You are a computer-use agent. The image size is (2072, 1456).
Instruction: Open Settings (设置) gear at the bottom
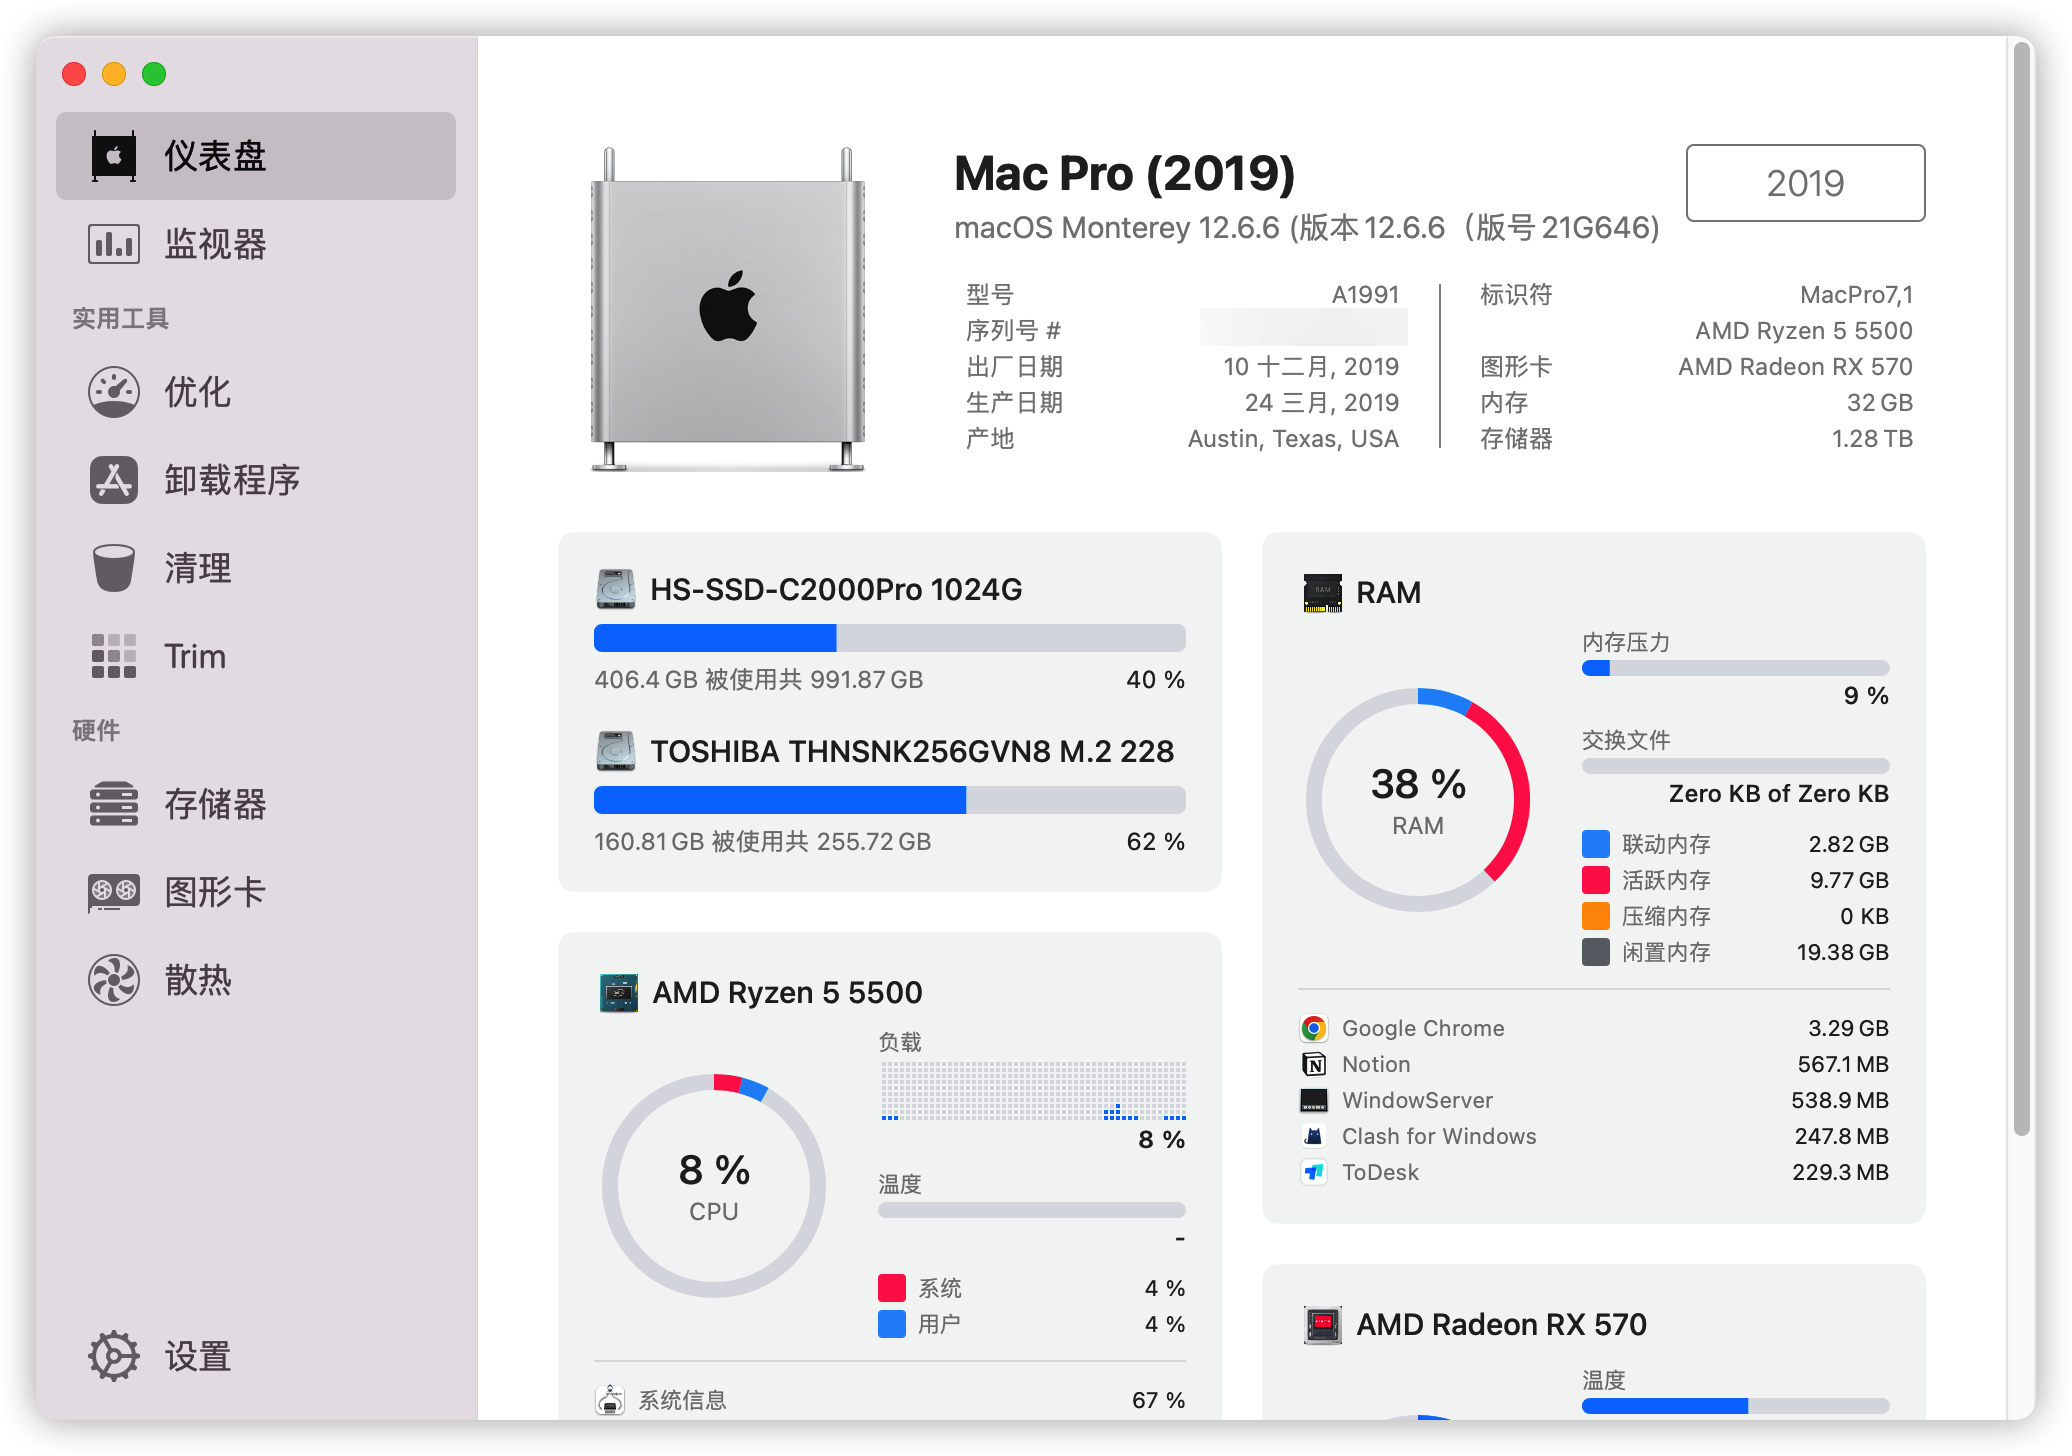point(113,1357)
